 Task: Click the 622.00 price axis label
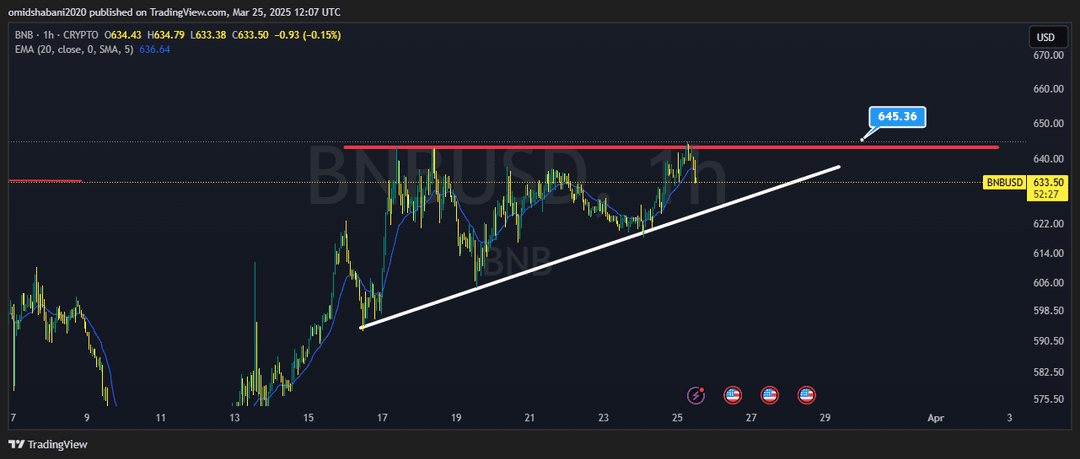[1048, 224]
